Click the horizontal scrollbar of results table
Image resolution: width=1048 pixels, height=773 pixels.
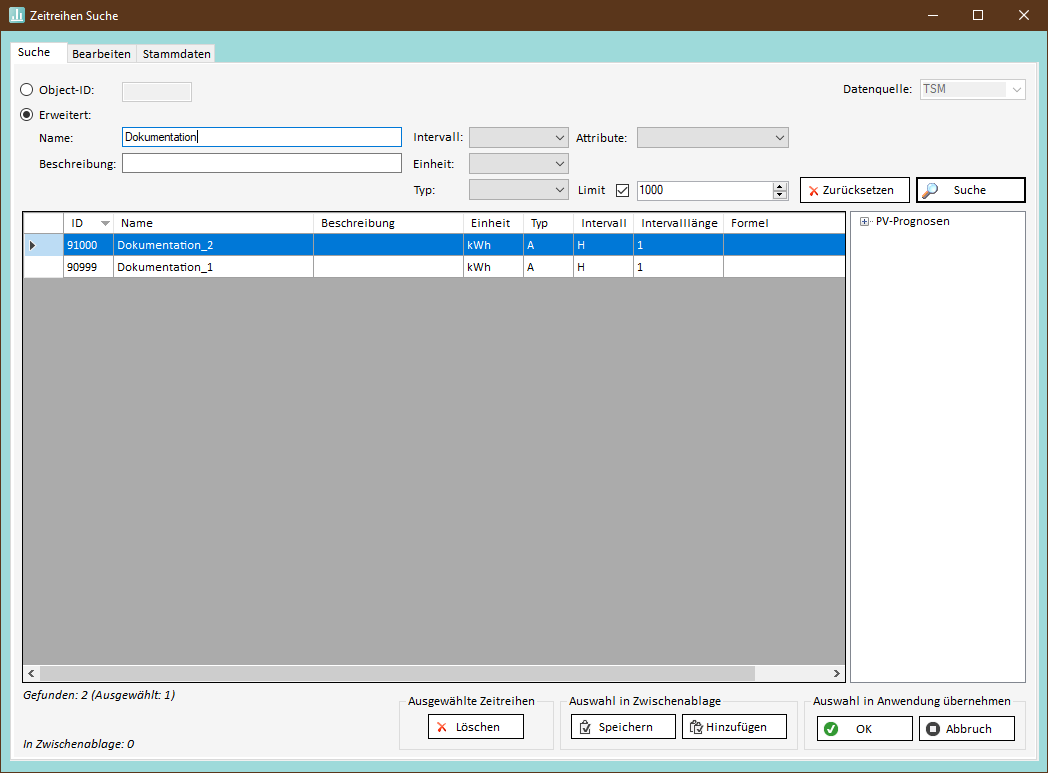point(400,674)
